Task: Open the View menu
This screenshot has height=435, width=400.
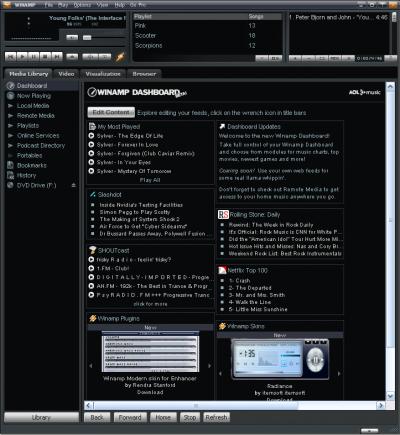Action: coord(102,5)
